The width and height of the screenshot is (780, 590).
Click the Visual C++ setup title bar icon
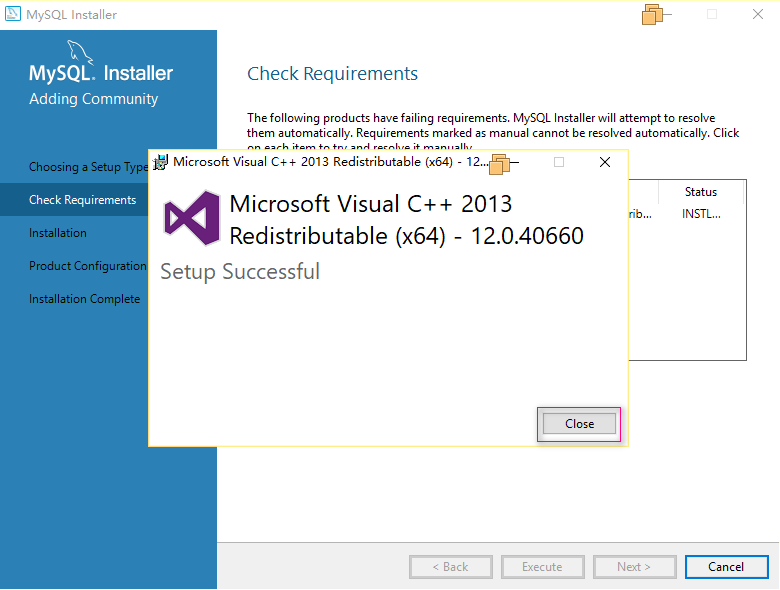coord(160,162)
